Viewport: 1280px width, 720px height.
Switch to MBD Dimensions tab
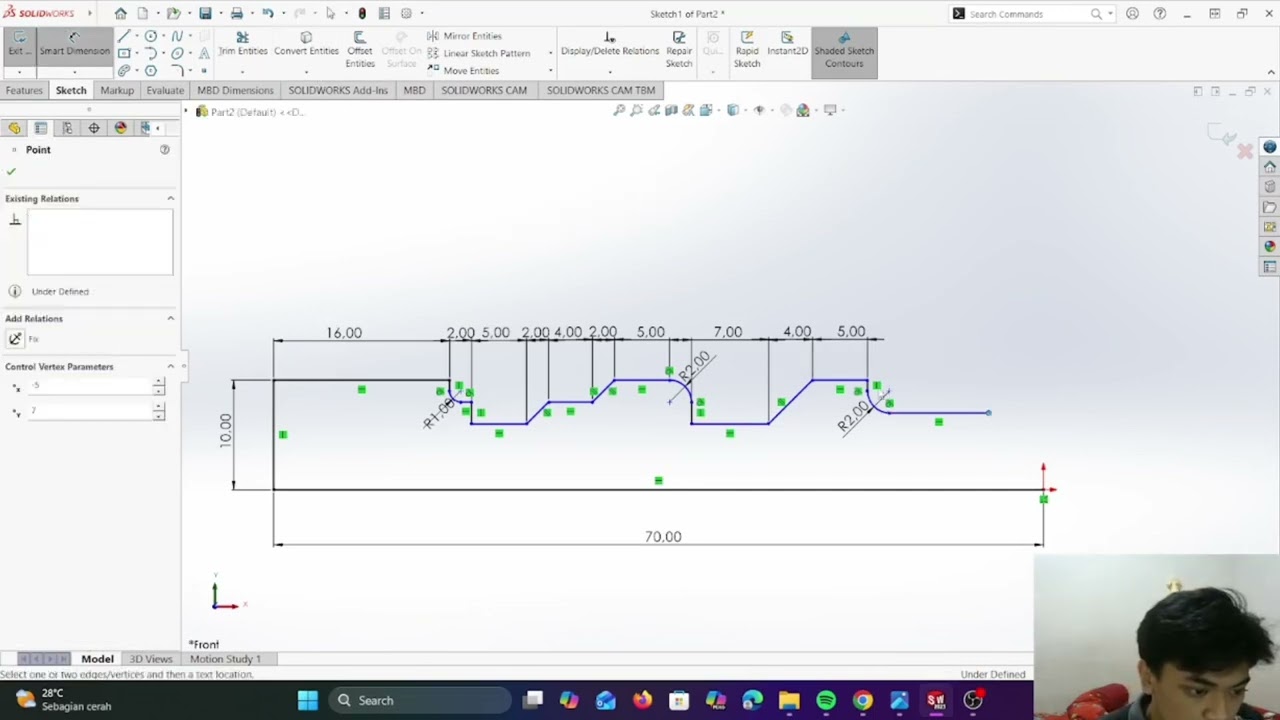click(x=235, y=90)
